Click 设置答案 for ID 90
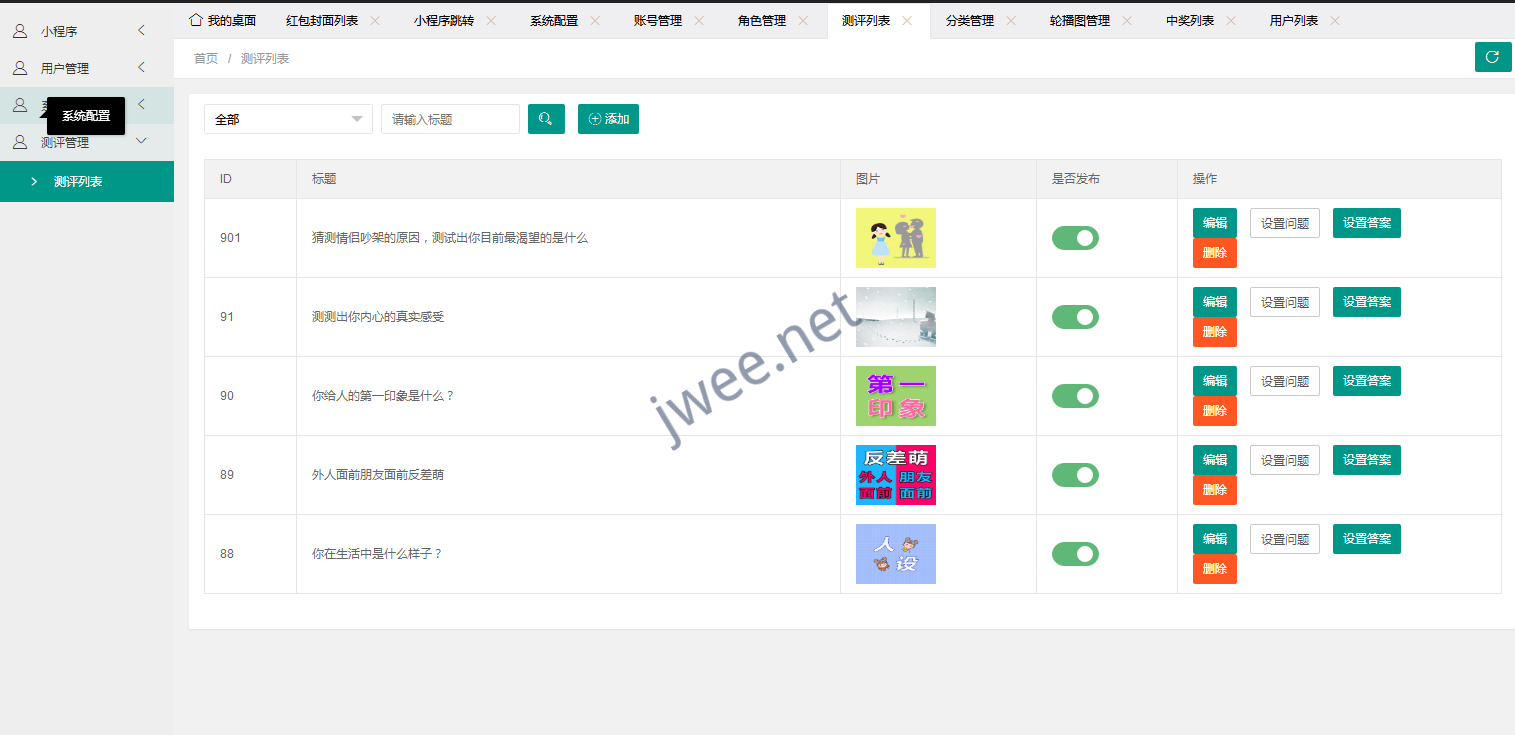Screen dimensions: 1515x735 click(x=1367, y=381)
